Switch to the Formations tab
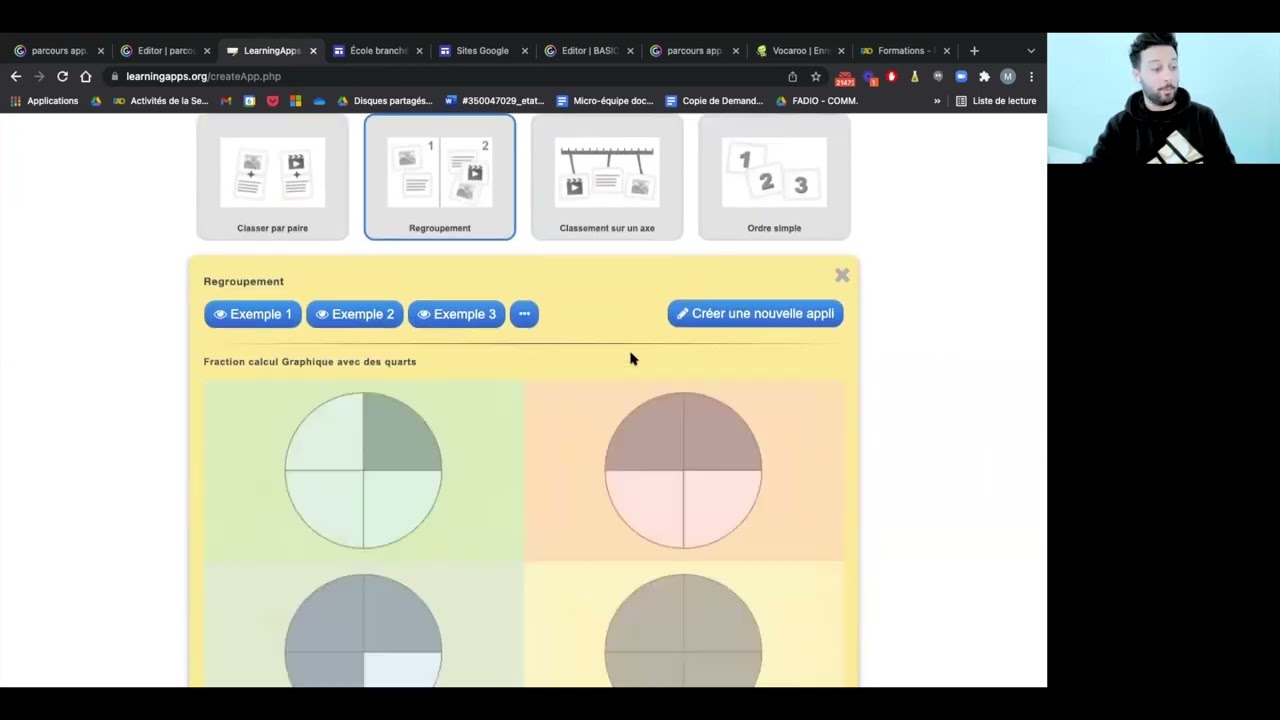 tap(905, 50)
